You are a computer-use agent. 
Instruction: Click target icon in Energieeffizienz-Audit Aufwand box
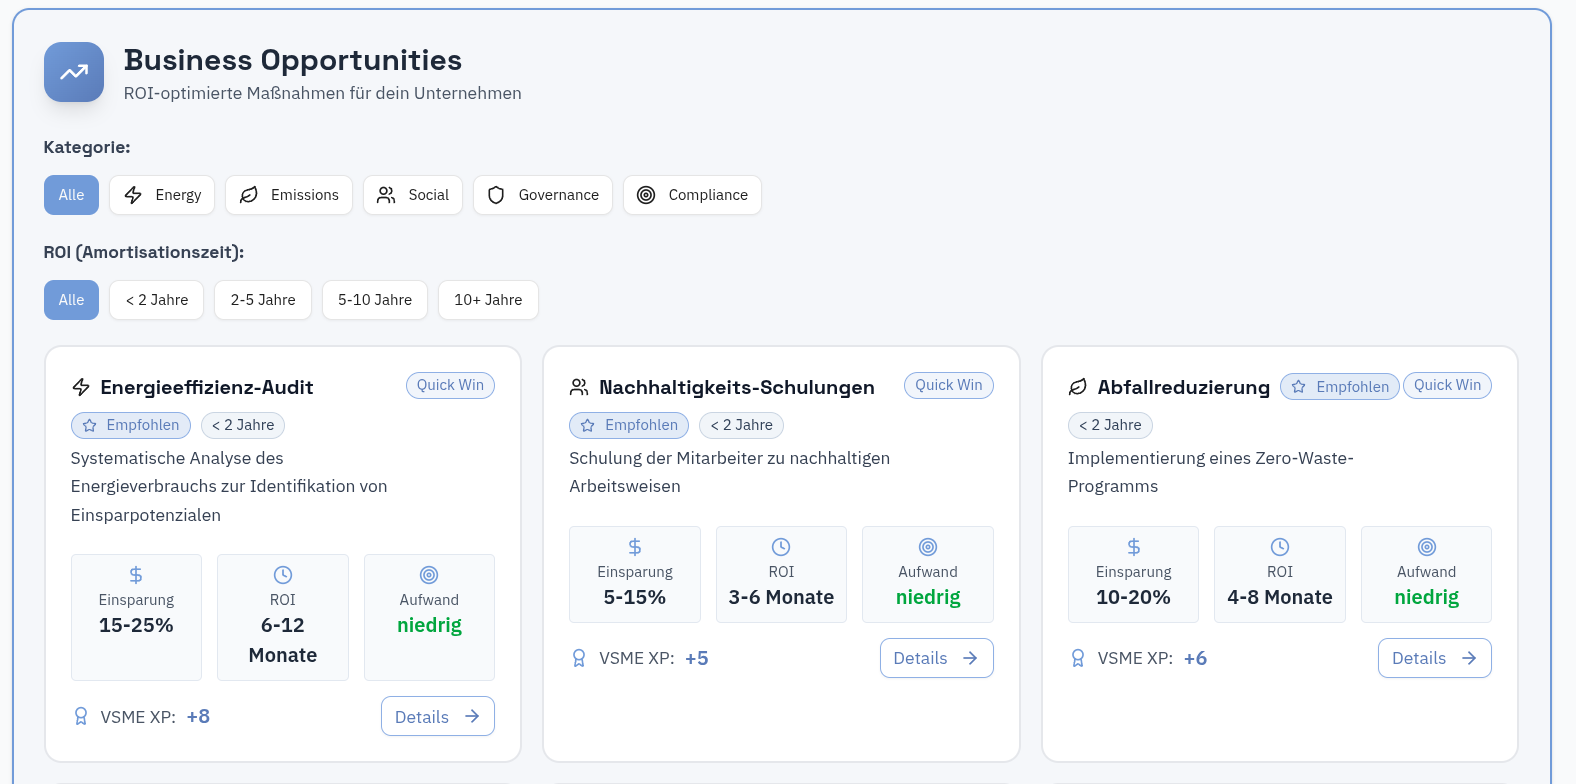(429, 575)
